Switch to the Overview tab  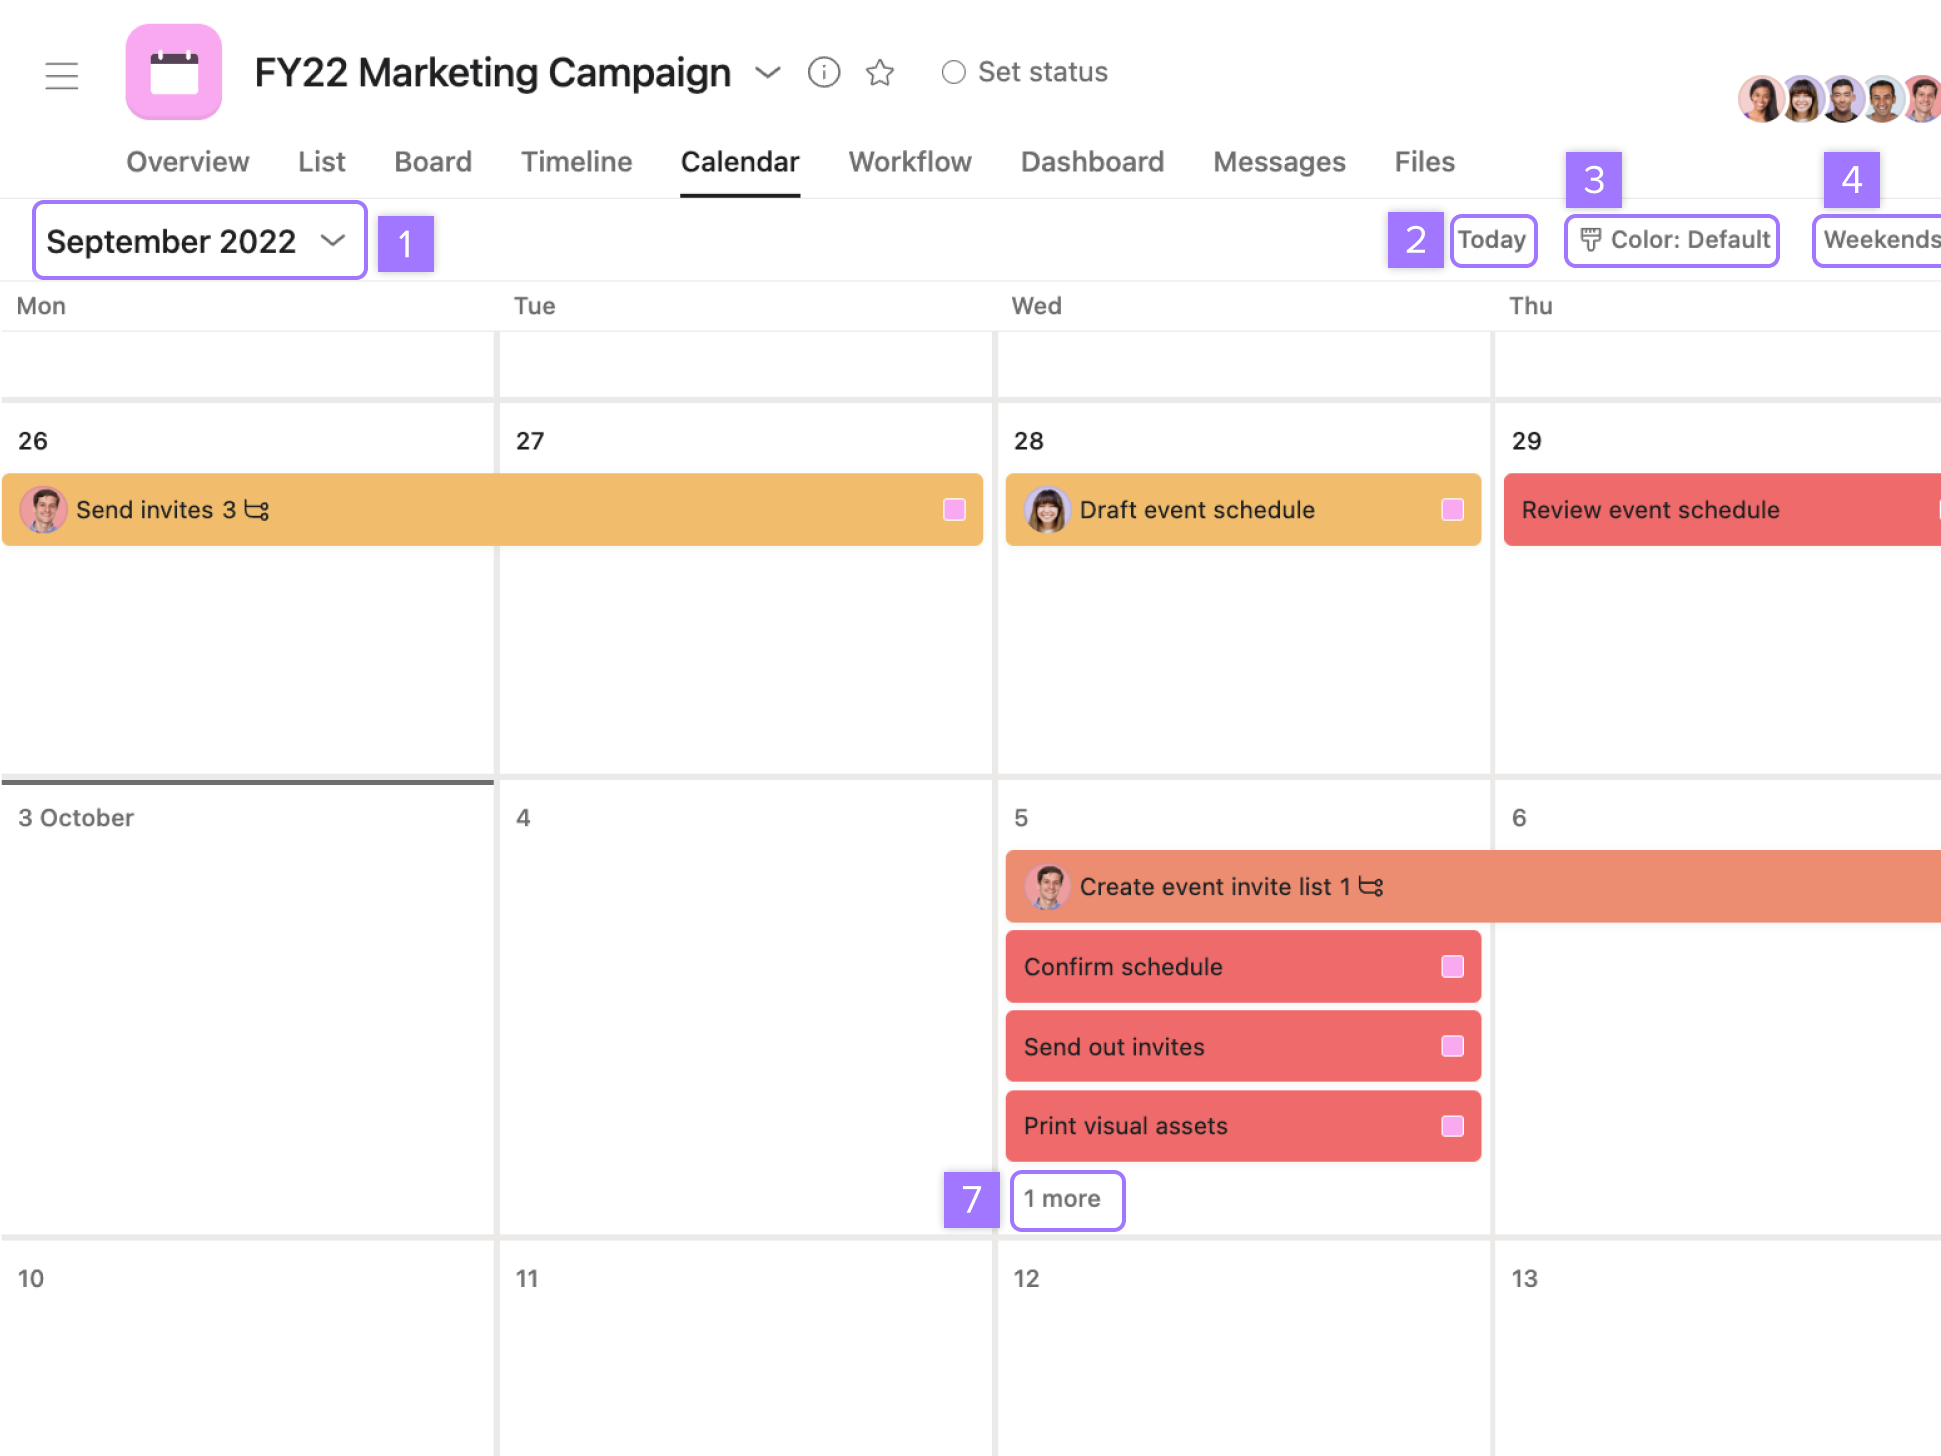(x=187, y=162)
